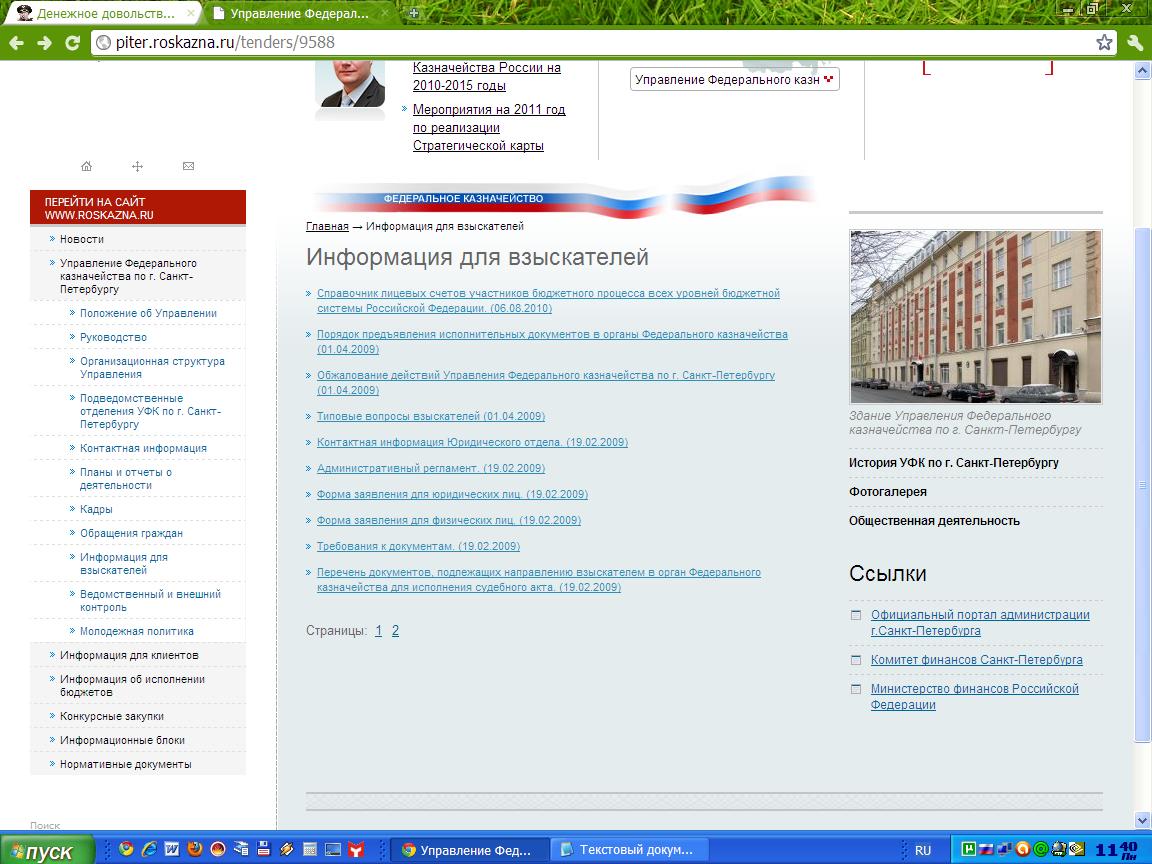Click the Windows пуск Start button
Screen dimensions: 1152x864
pyautogui.click(x=46, y=850)
